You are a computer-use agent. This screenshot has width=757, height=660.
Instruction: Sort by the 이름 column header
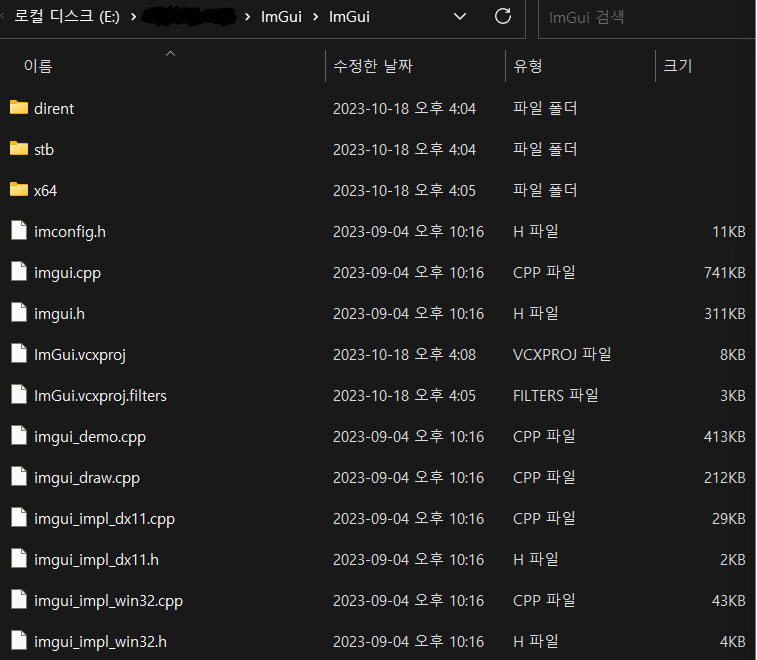click(38, 66)
